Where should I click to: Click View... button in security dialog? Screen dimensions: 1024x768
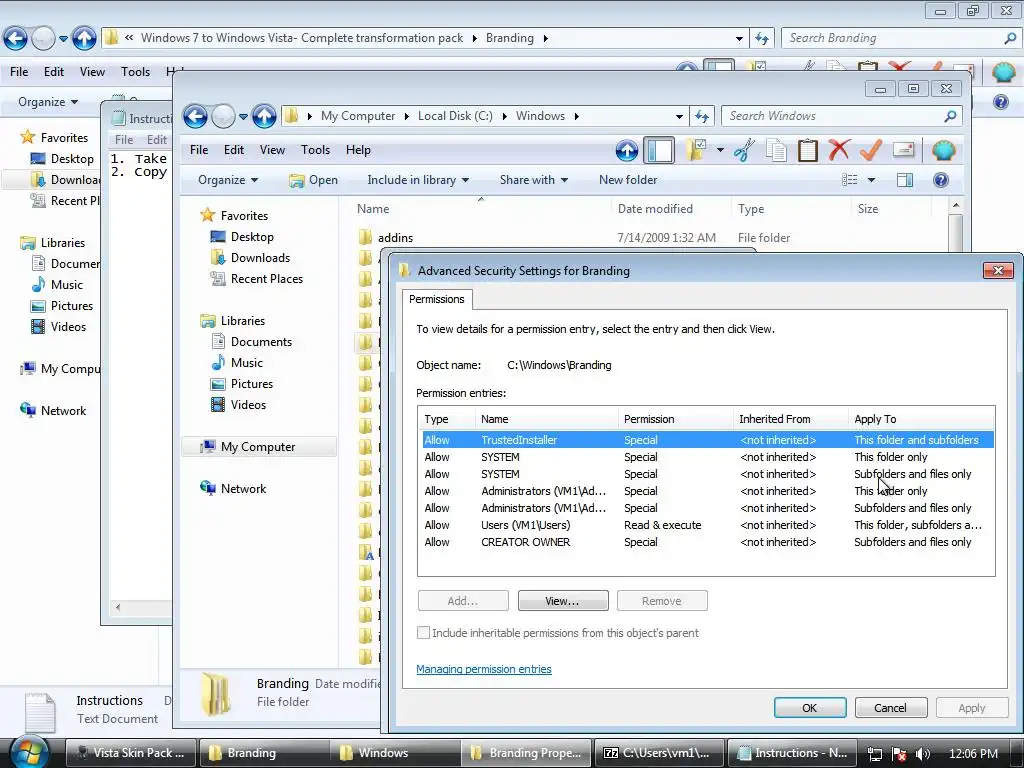coord(562,601)
